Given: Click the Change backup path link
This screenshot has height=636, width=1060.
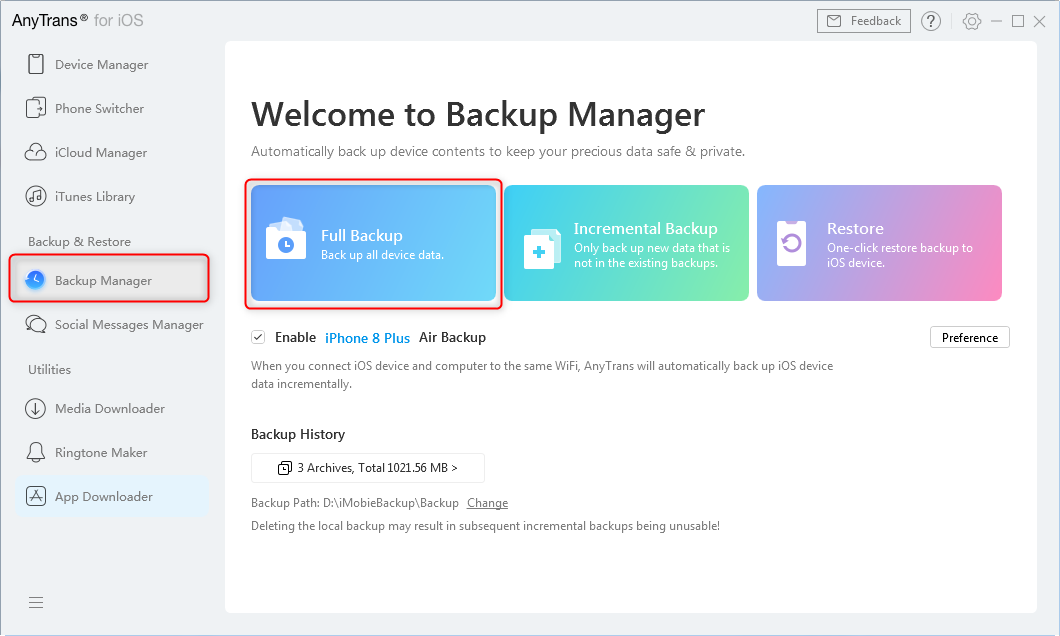Looking at the screenshot, I should [487, 503].
